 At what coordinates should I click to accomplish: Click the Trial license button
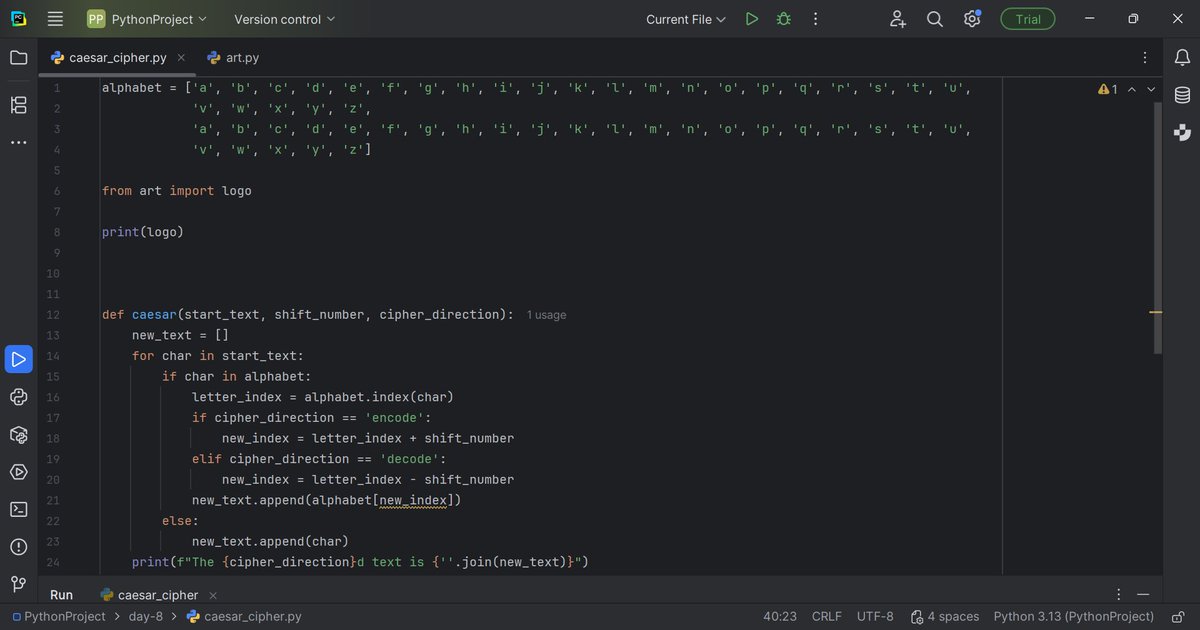[1027, 18]
